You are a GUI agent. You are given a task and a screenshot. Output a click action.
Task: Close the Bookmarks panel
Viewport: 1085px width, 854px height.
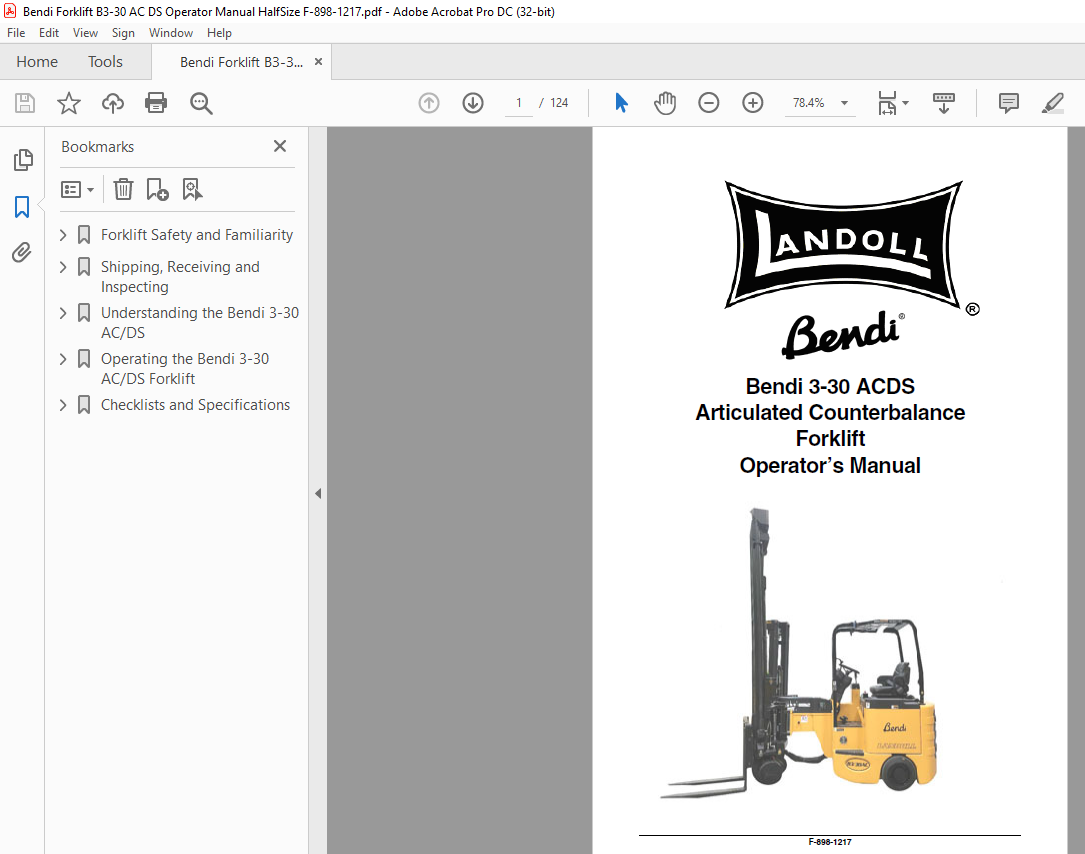coord(280,146)
